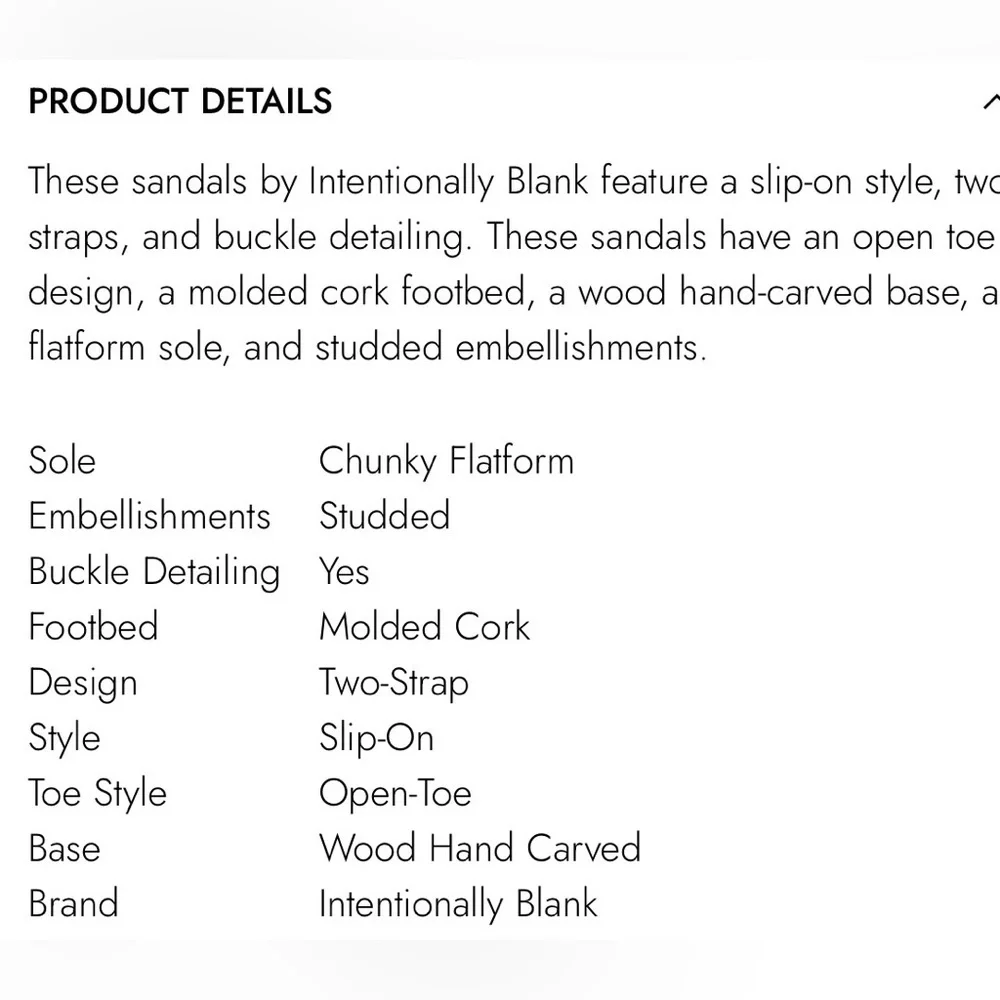1000x1000 pixels.
Task: Click the Molded Cork value
Action: point(425,626)
